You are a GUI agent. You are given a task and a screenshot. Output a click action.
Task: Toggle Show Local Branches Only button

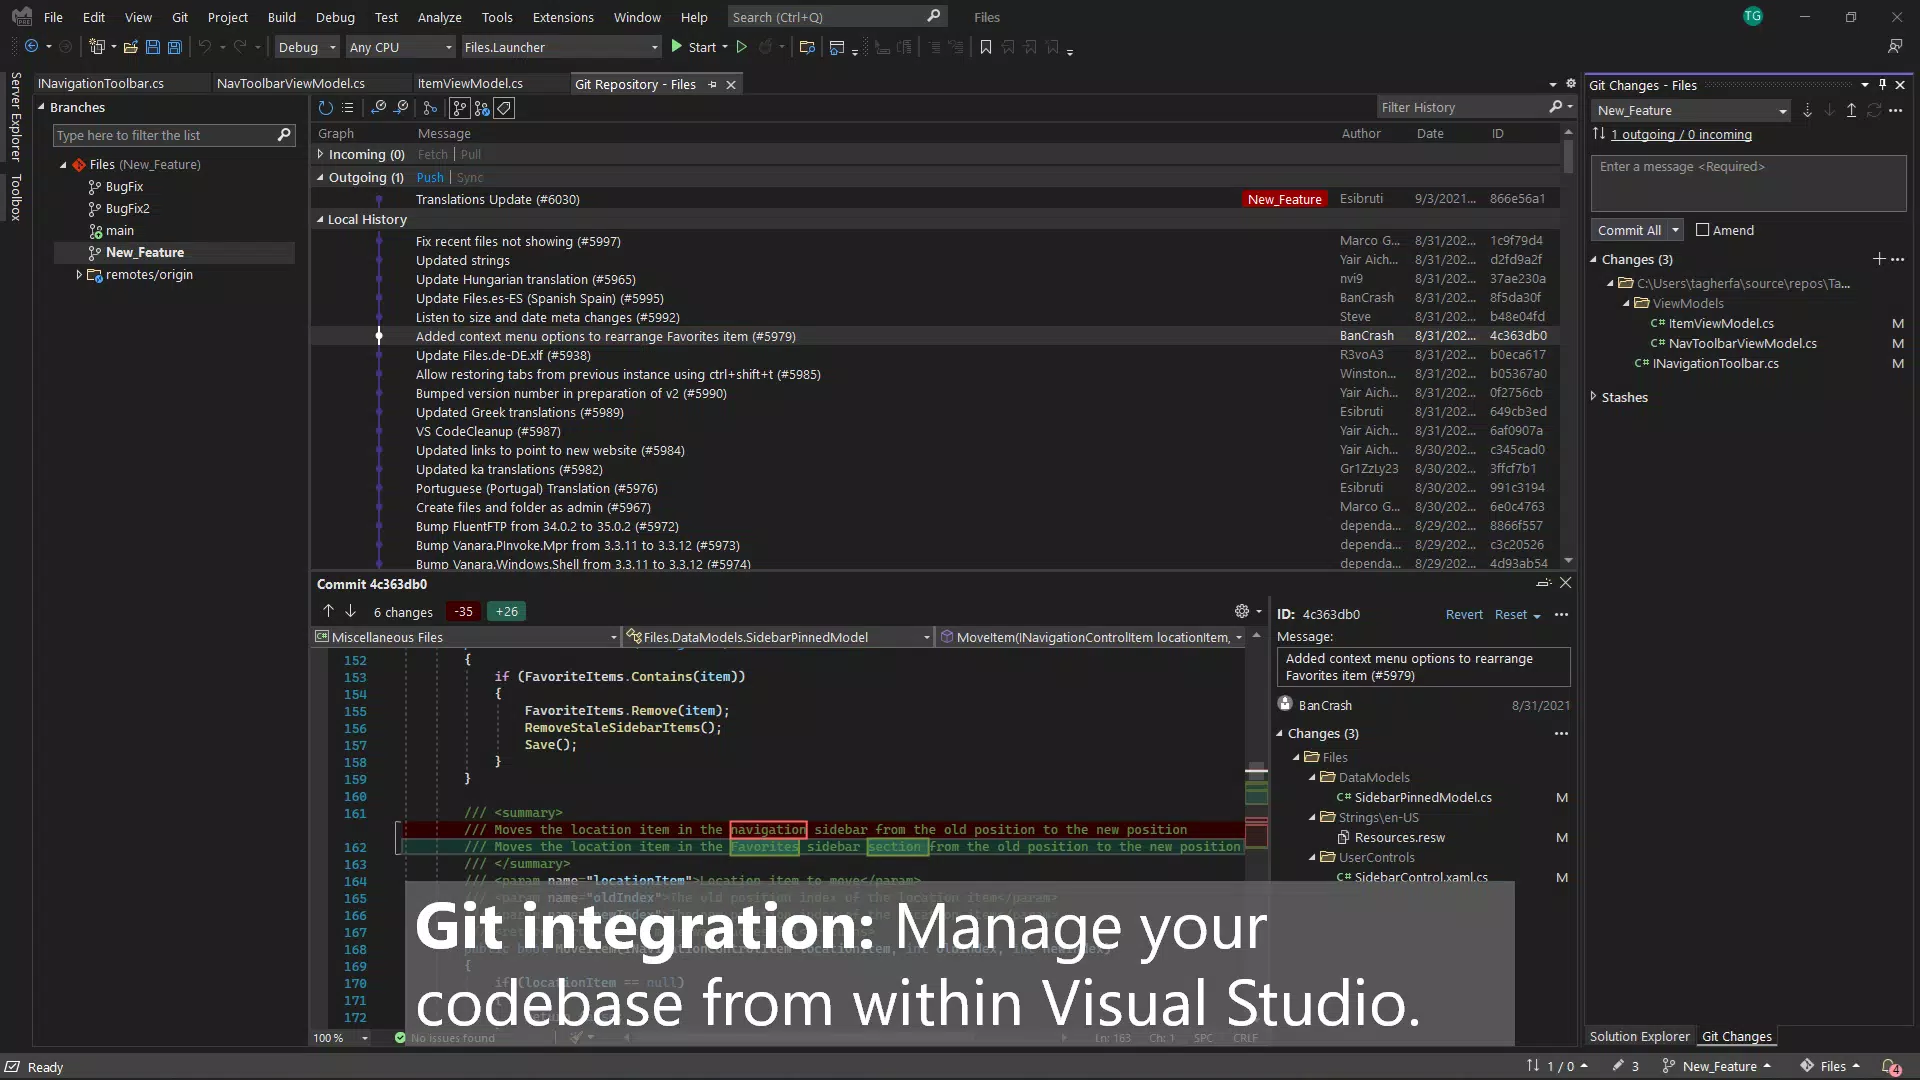point(460,108)
